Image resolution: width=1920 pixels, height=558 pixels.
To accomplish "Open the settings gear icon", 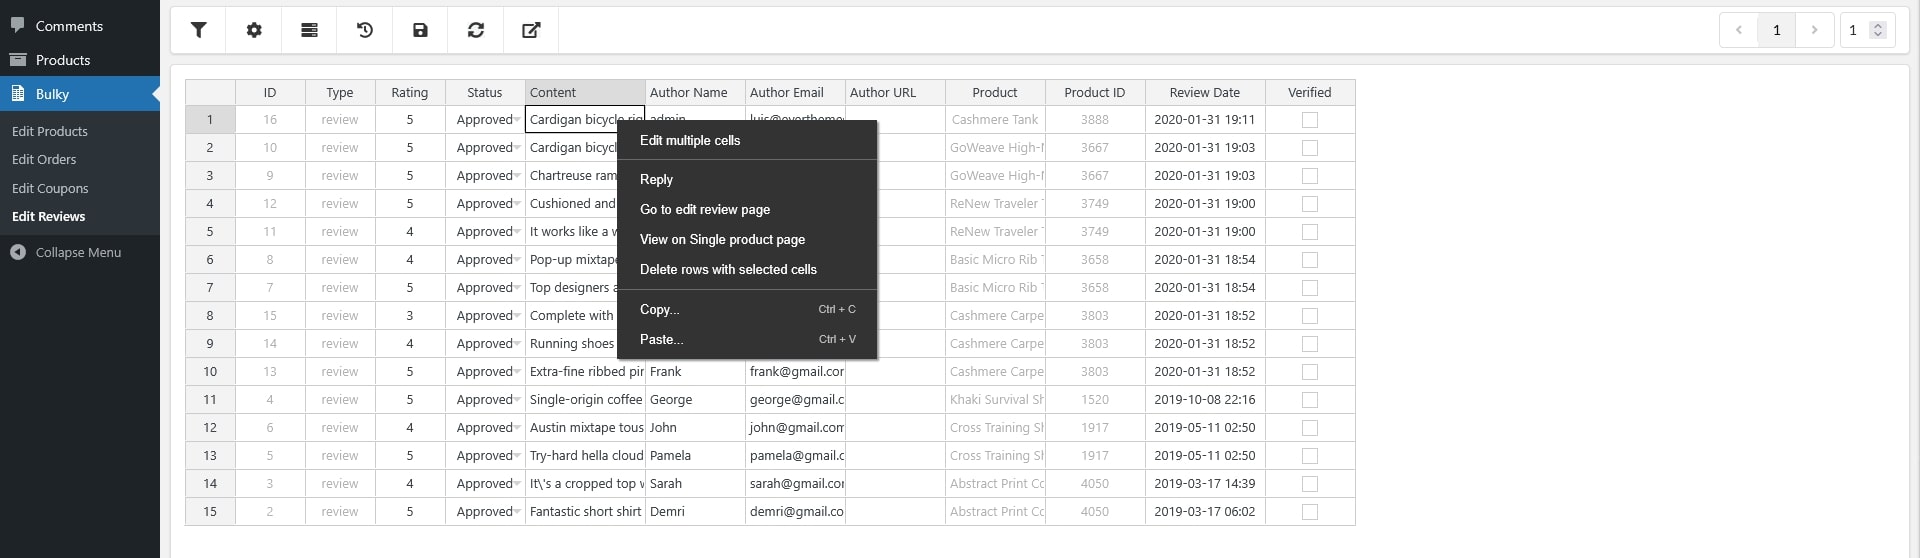I will [x=254, y=30].
